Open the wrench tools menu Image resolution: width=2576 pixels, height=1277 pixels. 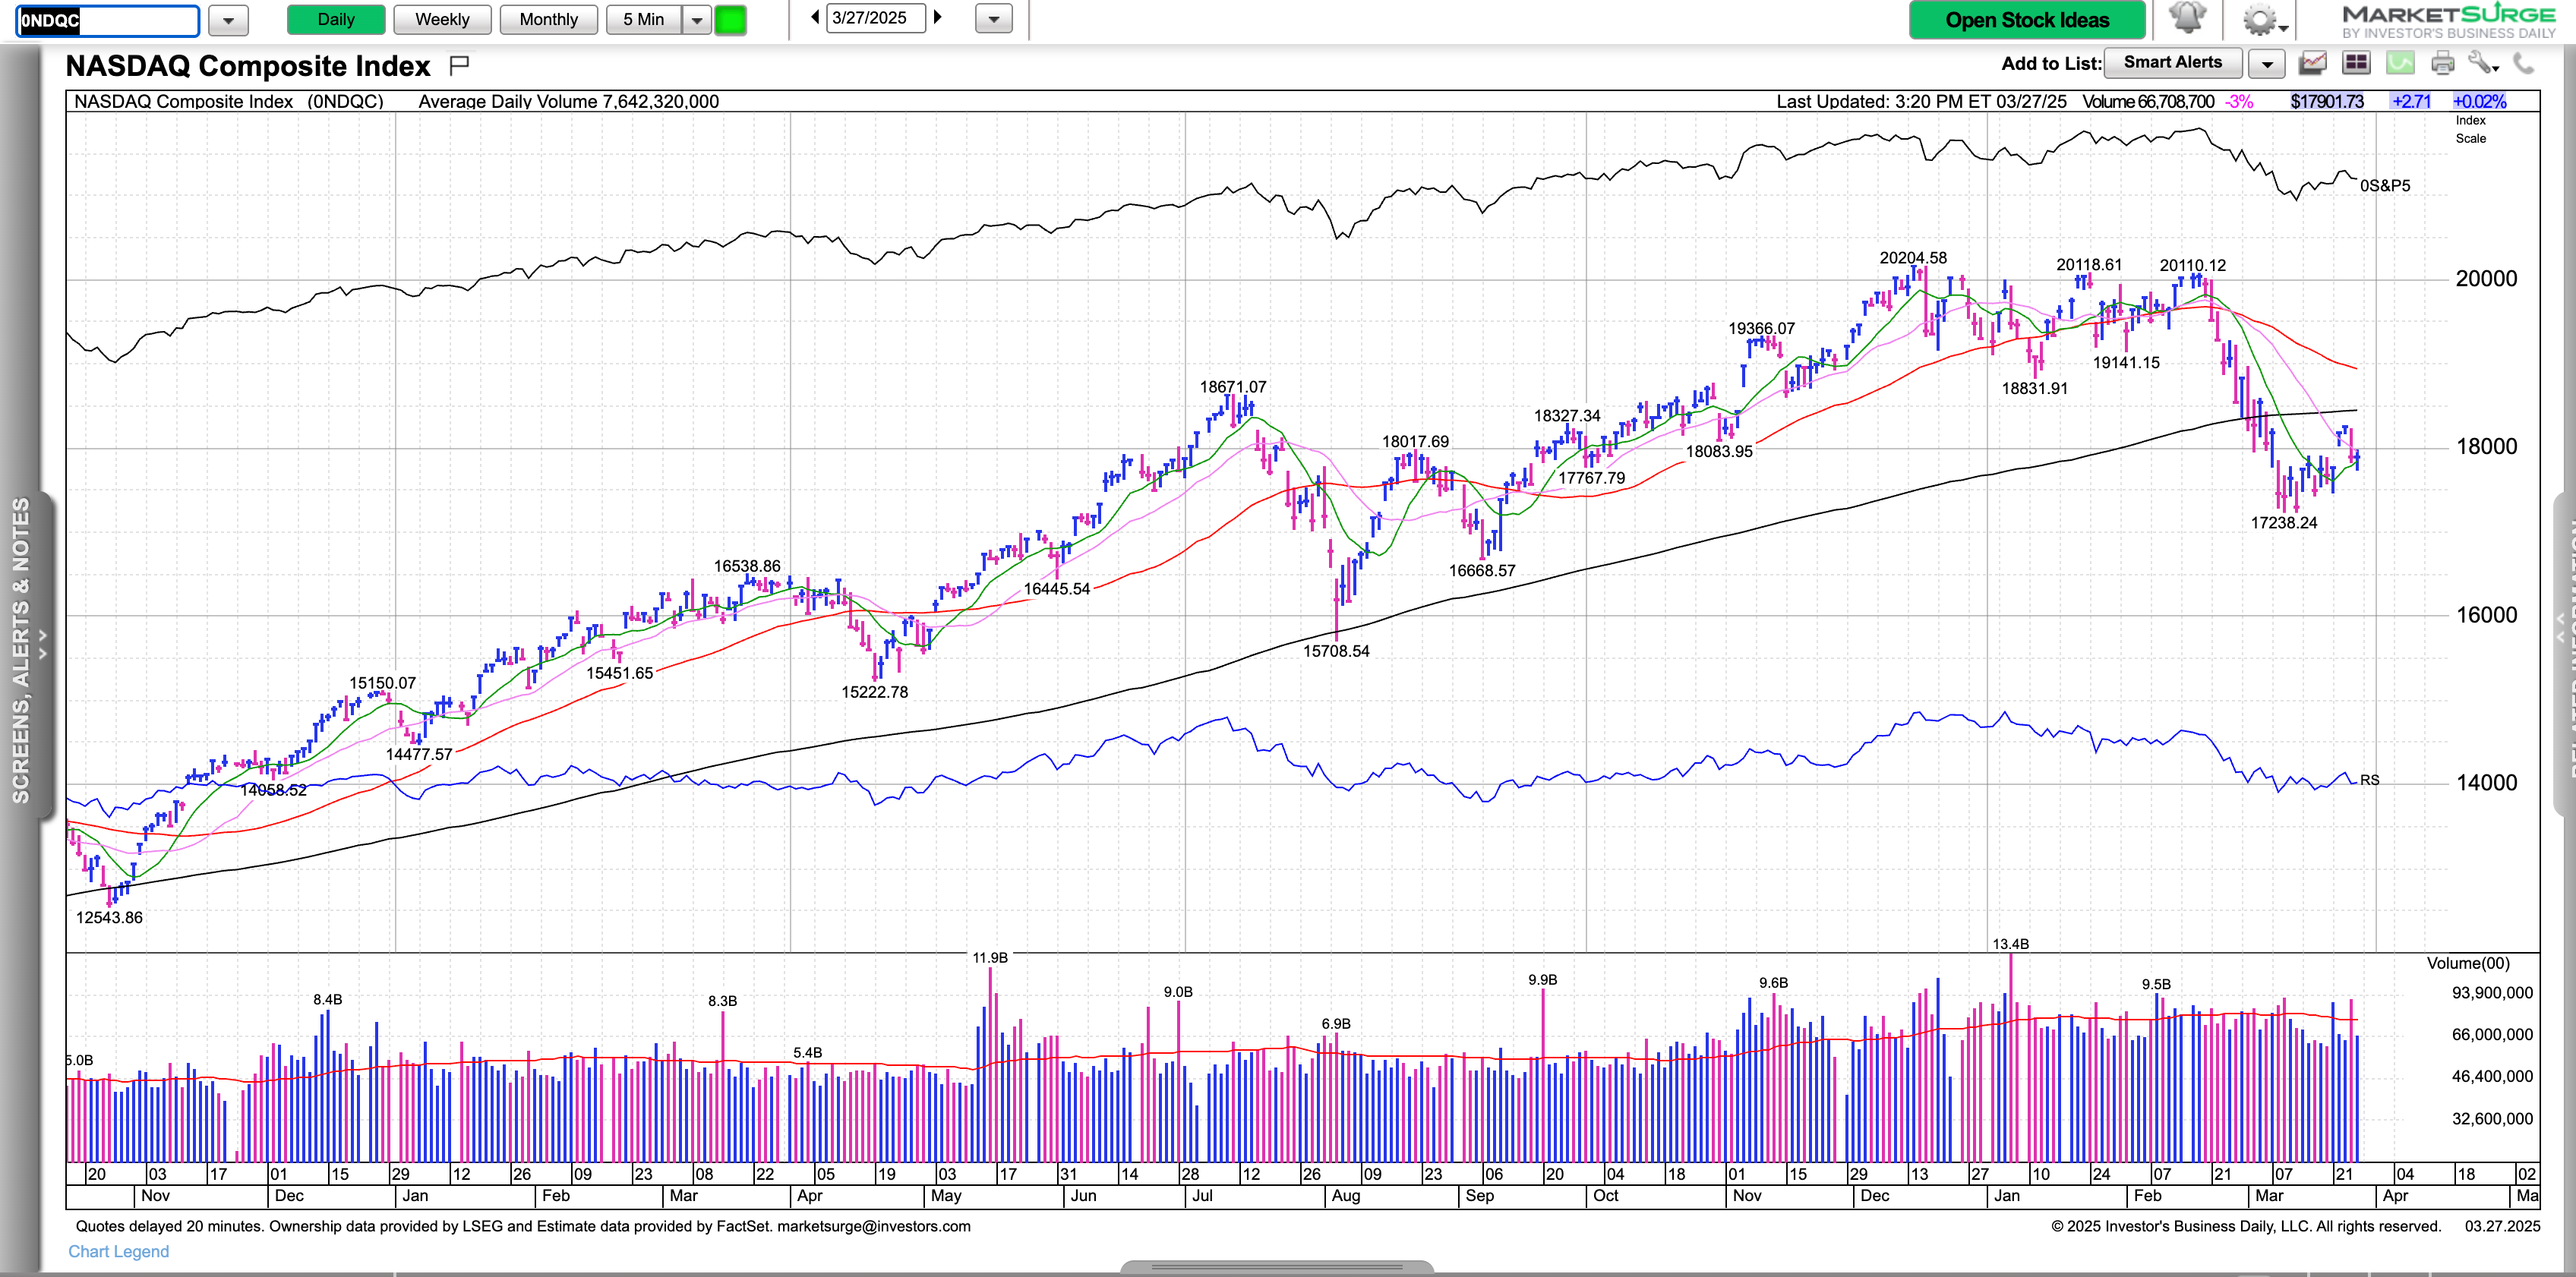pos(2482,64)
